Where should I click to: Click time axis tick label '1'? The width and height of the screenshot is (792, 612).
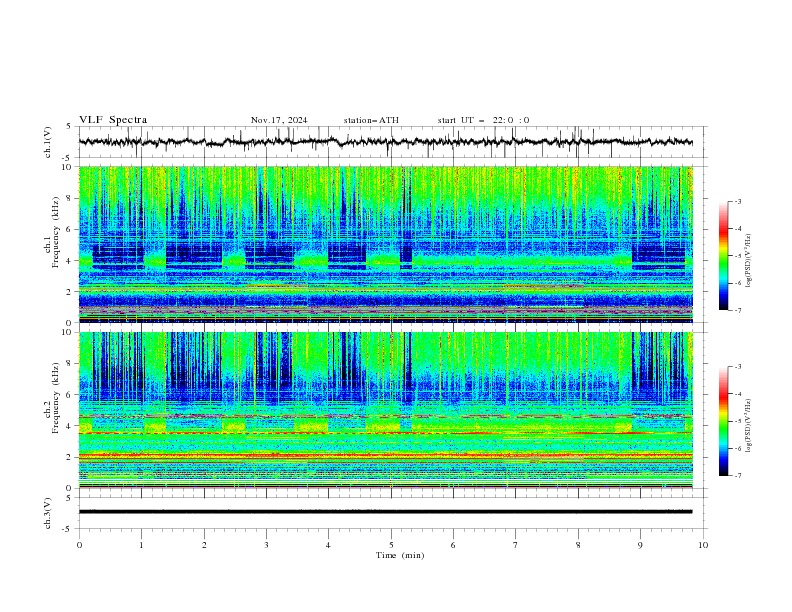pos(141,545)
